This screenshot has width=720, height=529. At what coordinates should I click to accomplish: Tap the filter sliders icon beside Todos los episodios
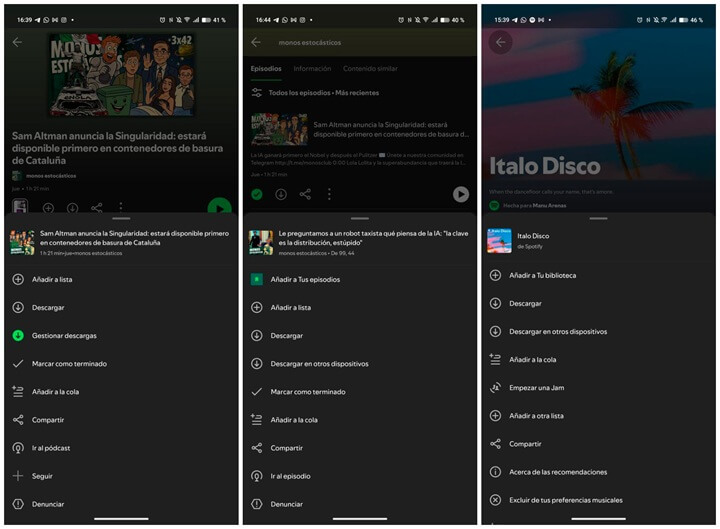point(257,92)
